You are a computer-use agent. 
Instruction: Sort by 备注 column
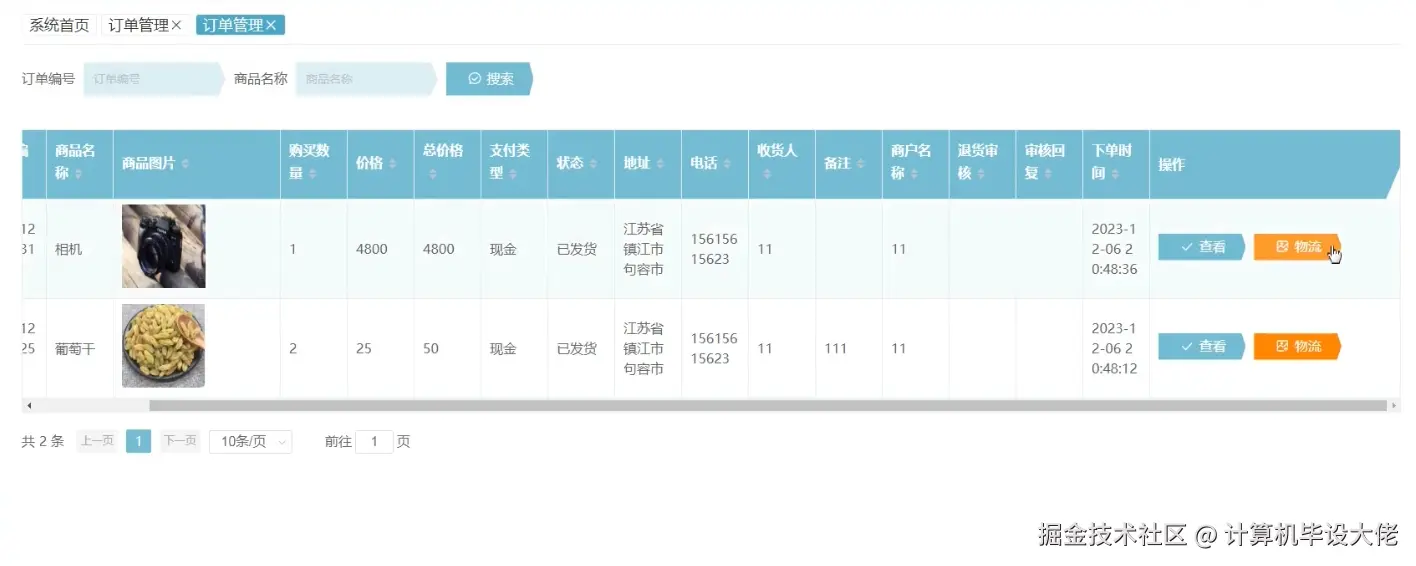coord(861,164)
